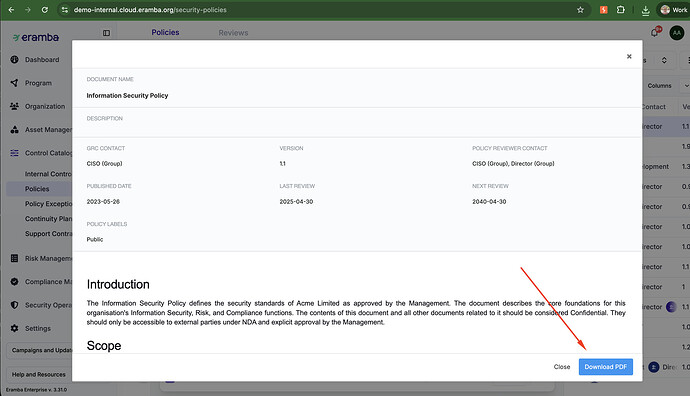Click the Dashboard globe icon
690x396 pixels.
15,59
